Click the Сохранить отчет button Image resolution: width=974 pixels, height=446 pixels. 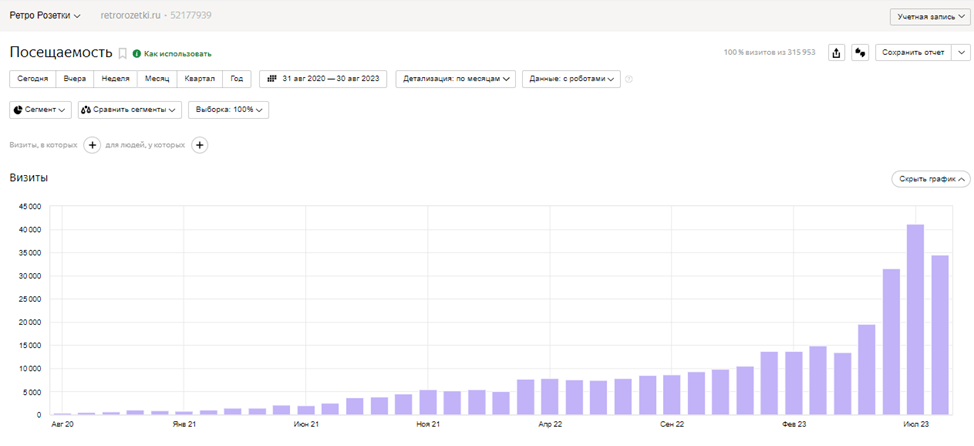pos(914,53)
